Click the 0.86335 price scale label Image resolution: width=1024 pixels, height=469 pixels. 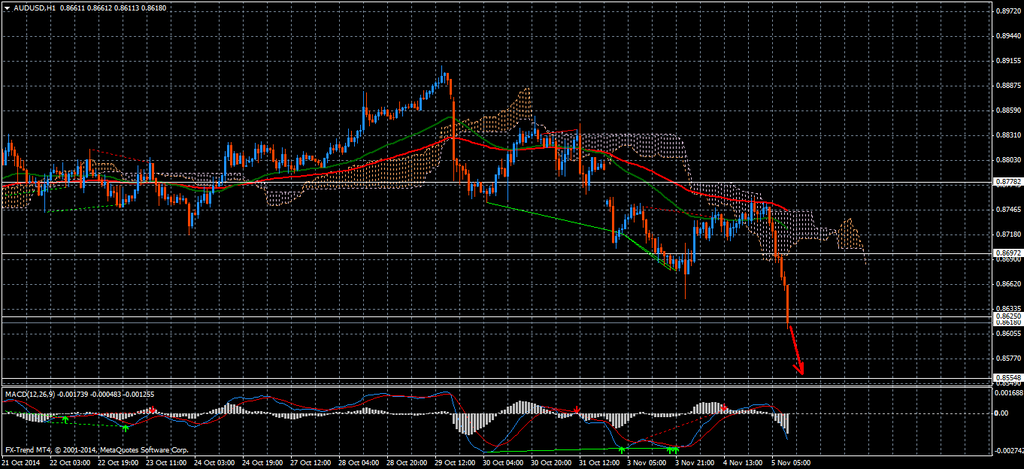1006,308
